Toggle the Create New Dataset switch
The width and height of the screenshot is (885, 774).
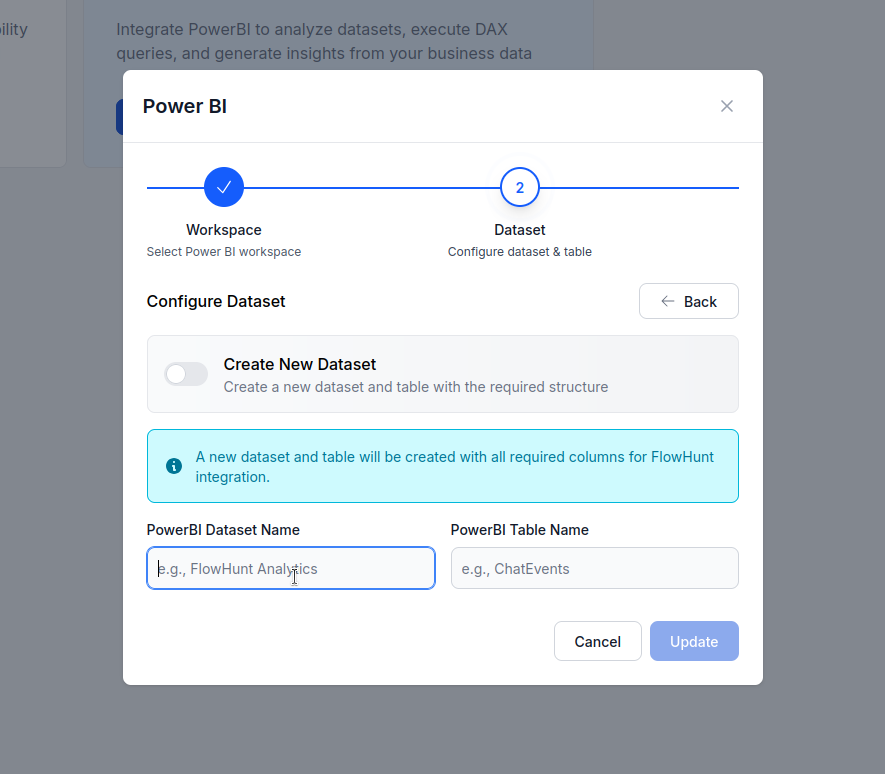[x=186, y=374]
